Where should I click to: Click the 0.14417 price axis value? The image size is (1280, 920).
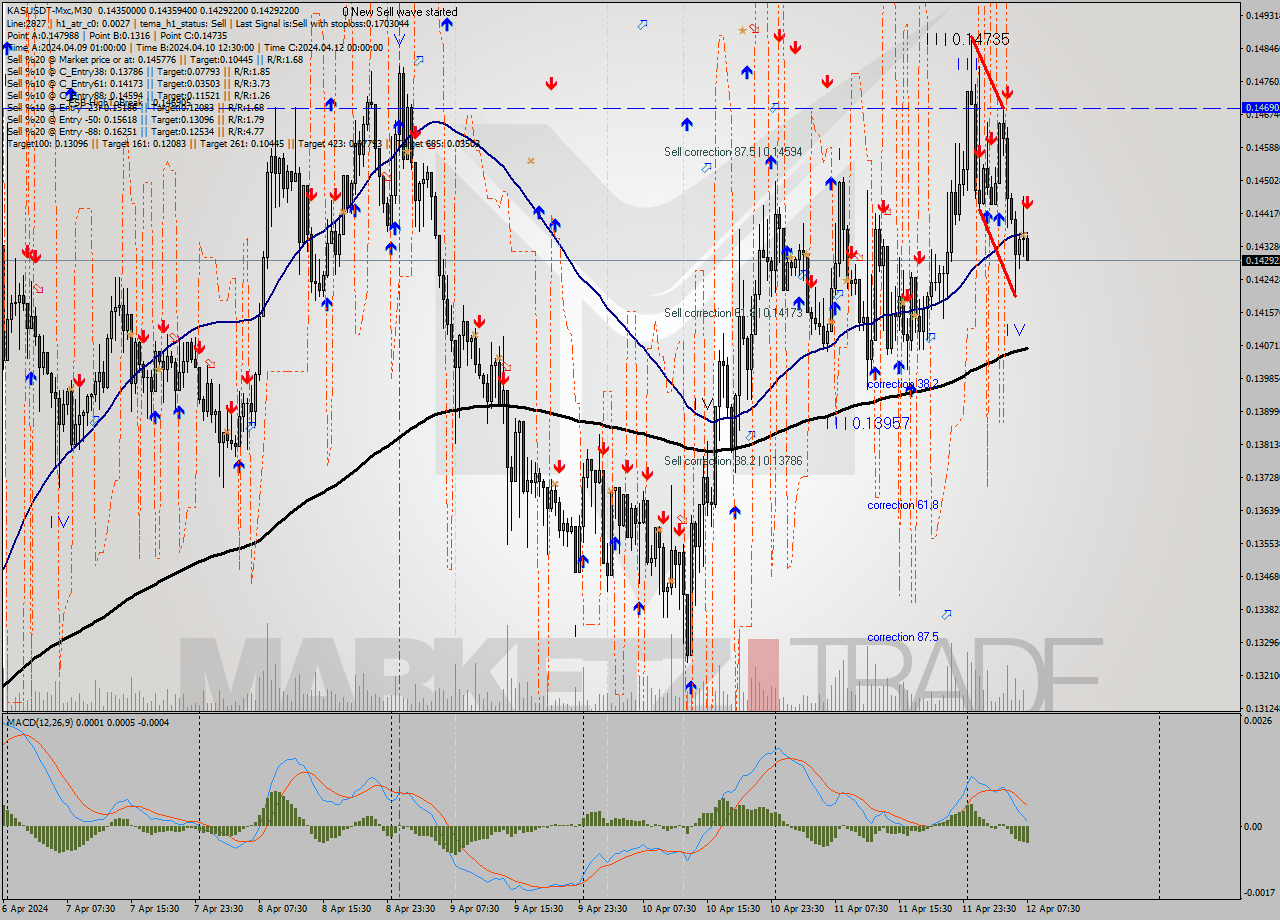tap(1262, 213)
